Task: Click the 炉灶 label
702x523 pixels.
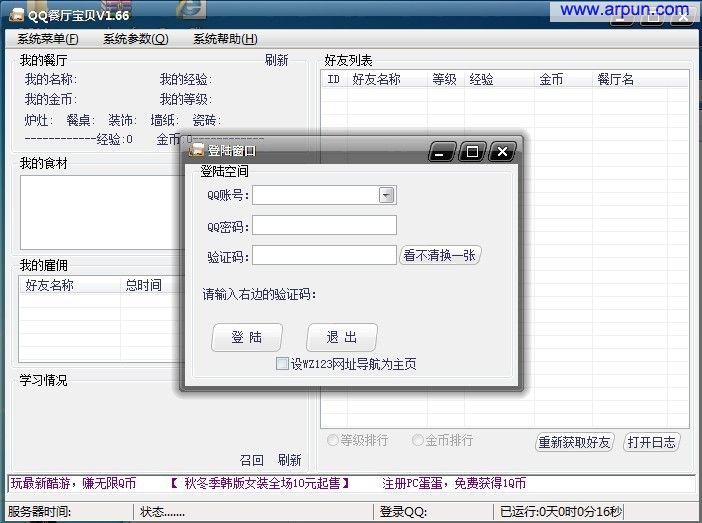Action: (x=39, y=120)
